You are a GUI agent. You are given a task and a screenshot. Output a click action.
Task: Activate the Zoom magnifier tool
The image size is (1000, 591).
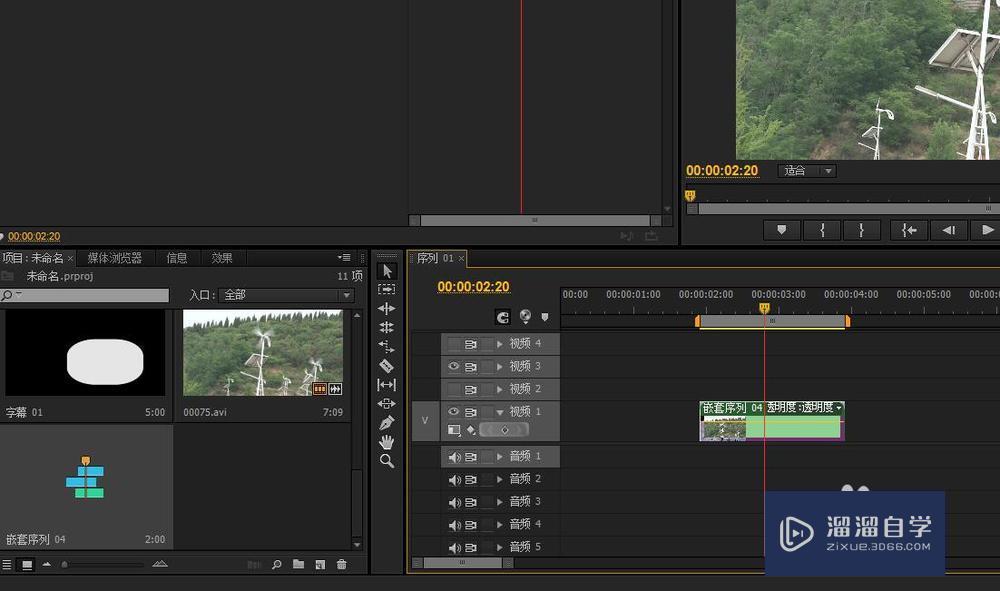[387, 461]
